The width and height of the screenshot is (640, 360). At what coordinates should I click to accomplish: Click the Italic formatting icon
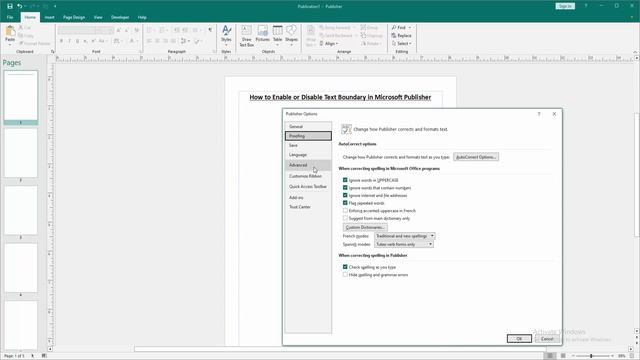69,41
